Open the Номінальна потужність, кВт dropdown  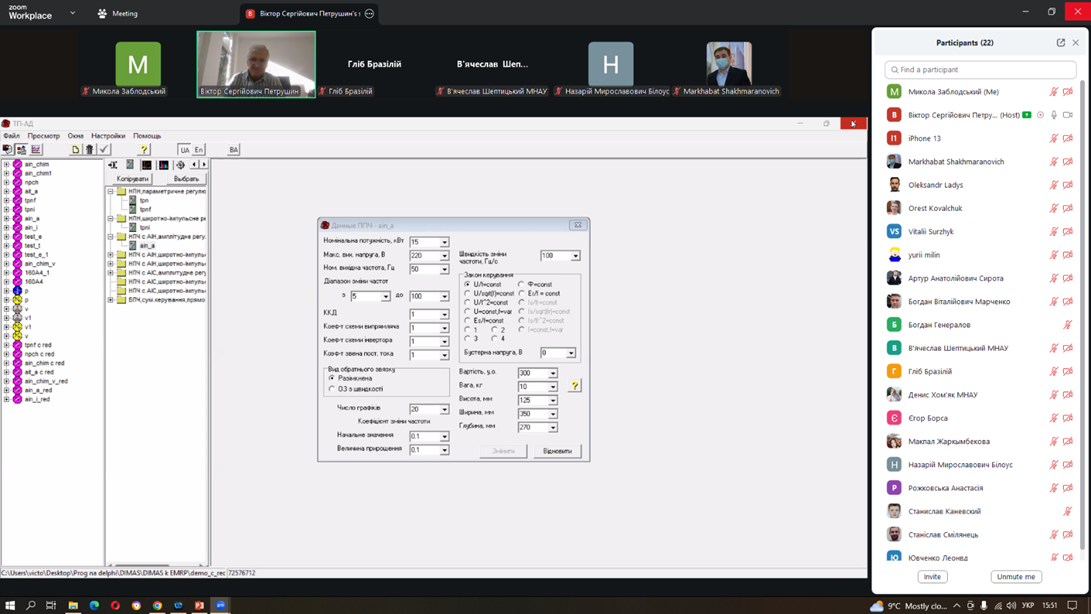(444, 242)
